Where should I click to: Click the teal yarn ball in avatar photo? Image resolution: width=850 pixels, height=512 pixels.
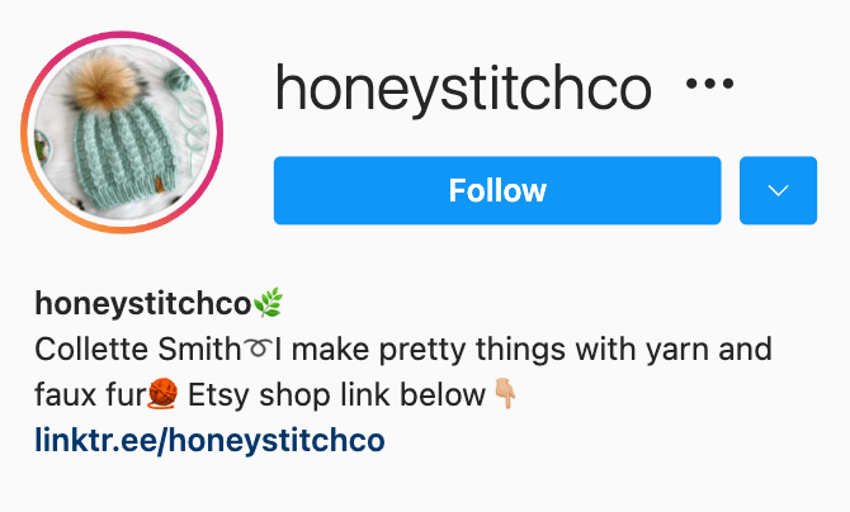(x=178, y=78)
